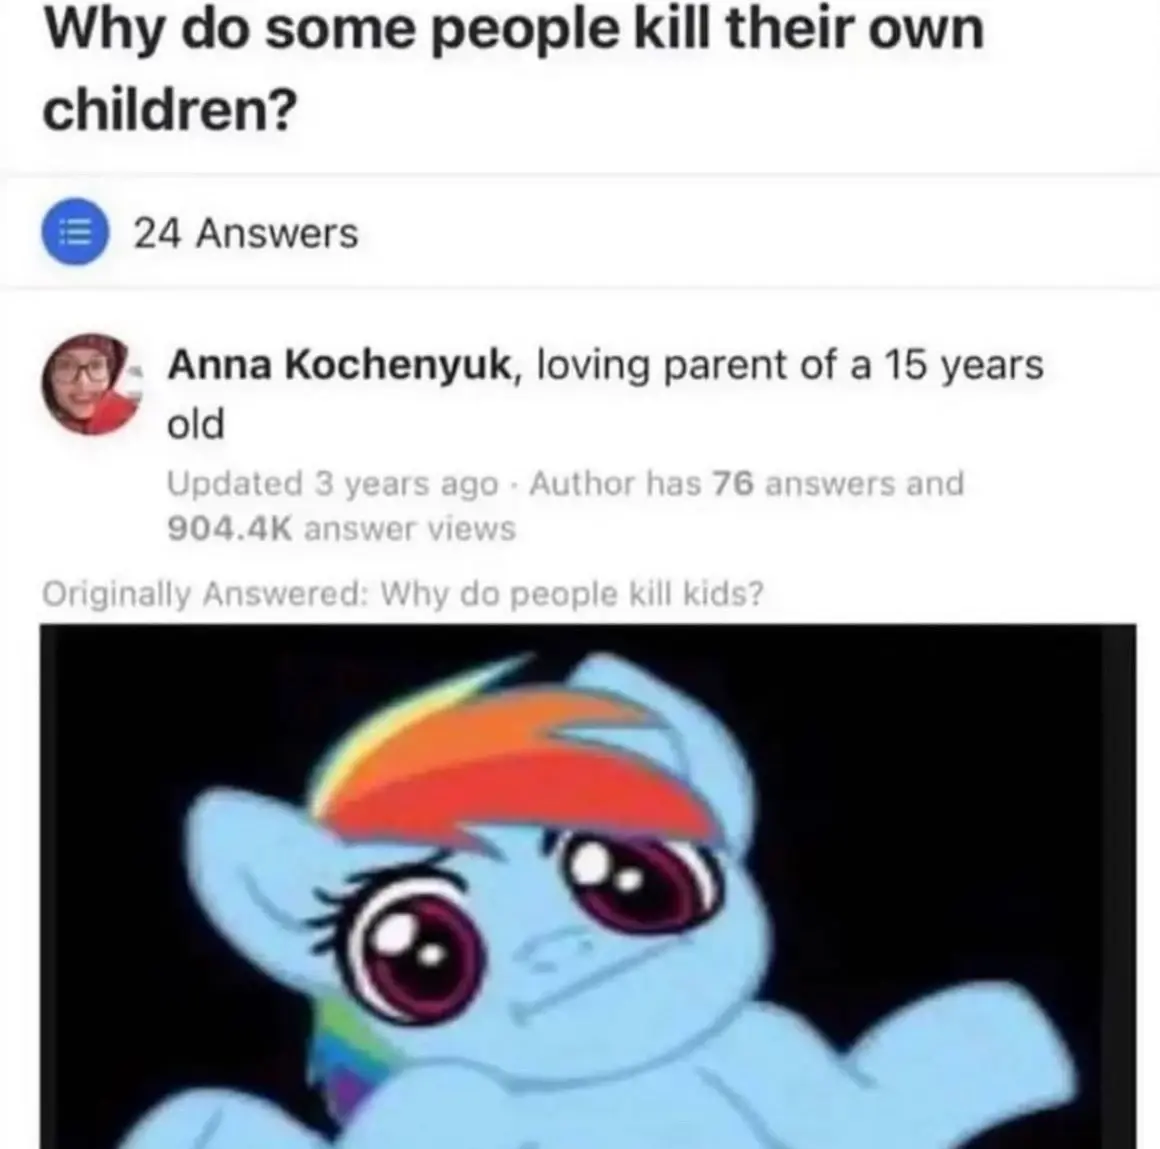Open author name Anna Kochenyuk
Viewport: 1160px width, 1149px height.
(x=340, y=365)
